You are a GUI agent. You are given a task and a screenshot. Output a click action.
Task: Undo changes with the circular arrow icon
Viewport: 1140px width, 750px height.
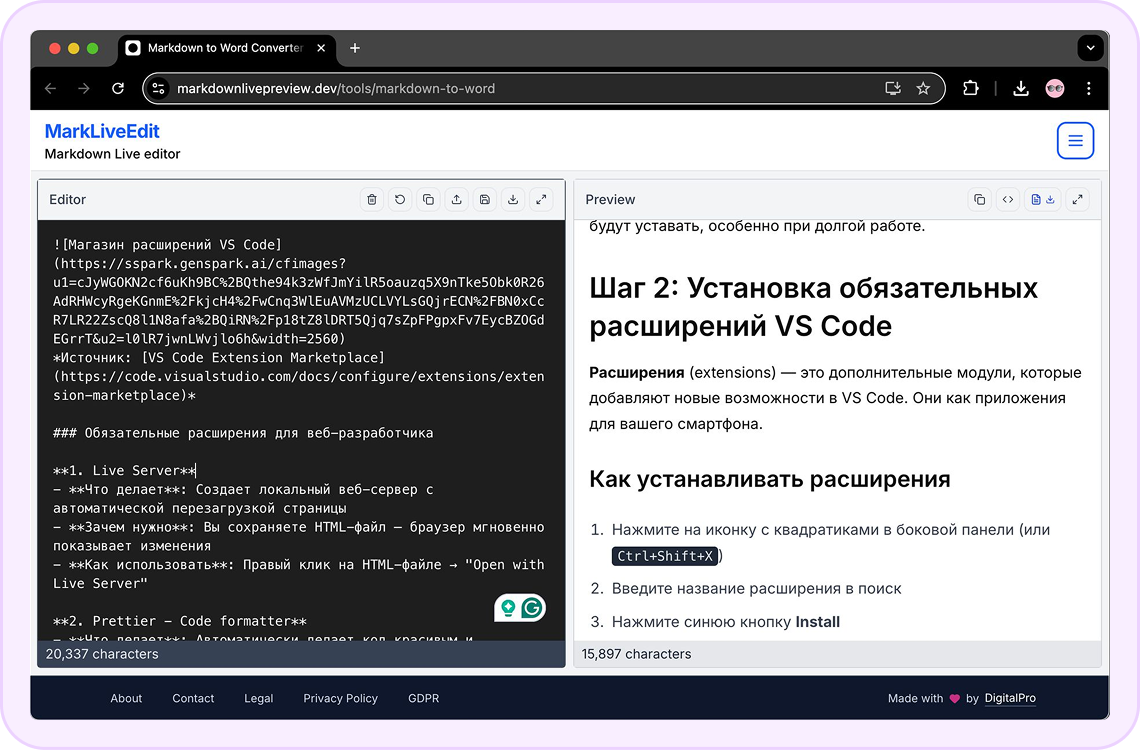click(400, 199)
